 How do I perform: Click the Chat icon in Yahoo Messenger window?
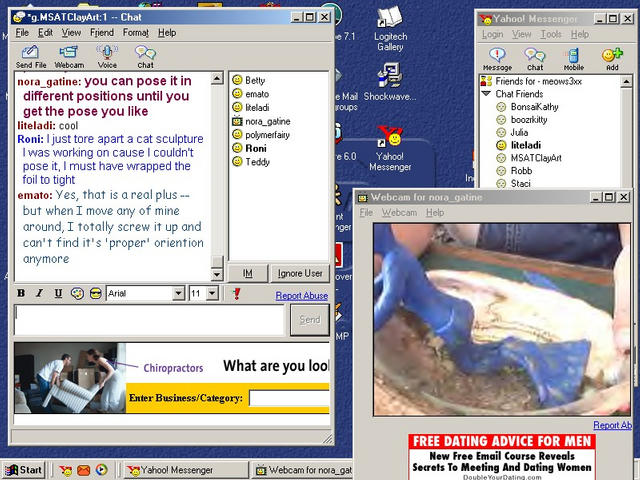click(535, 59)
